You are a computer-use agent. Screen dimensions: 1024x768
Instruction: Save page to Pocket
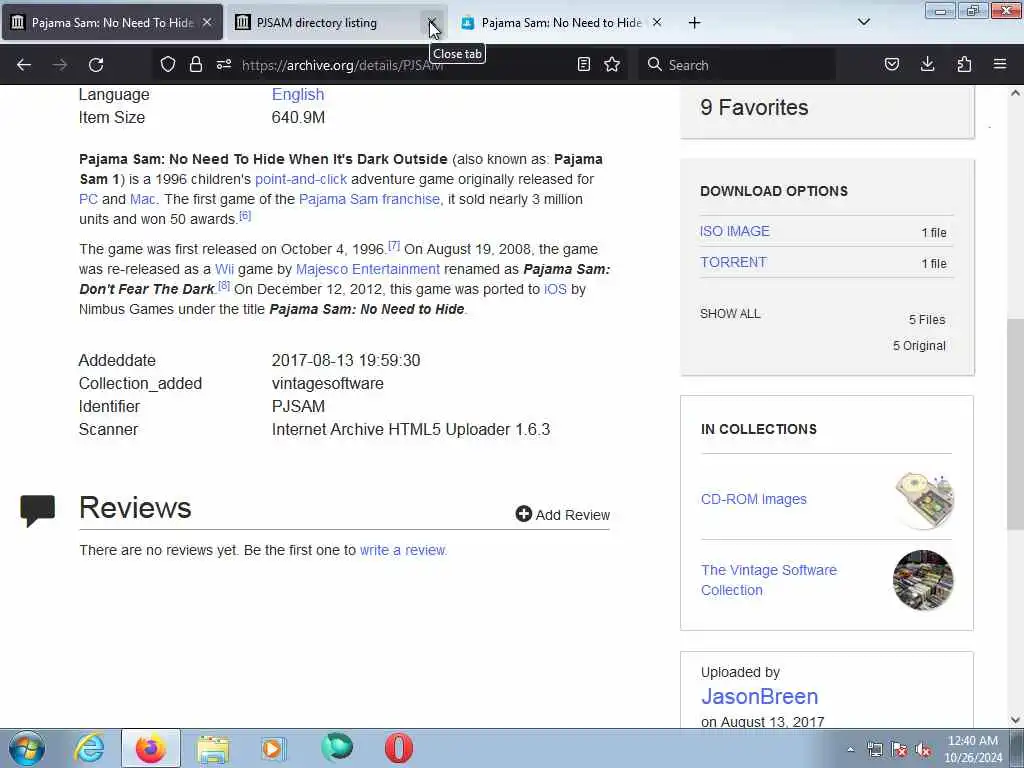(x=891, y=64)
